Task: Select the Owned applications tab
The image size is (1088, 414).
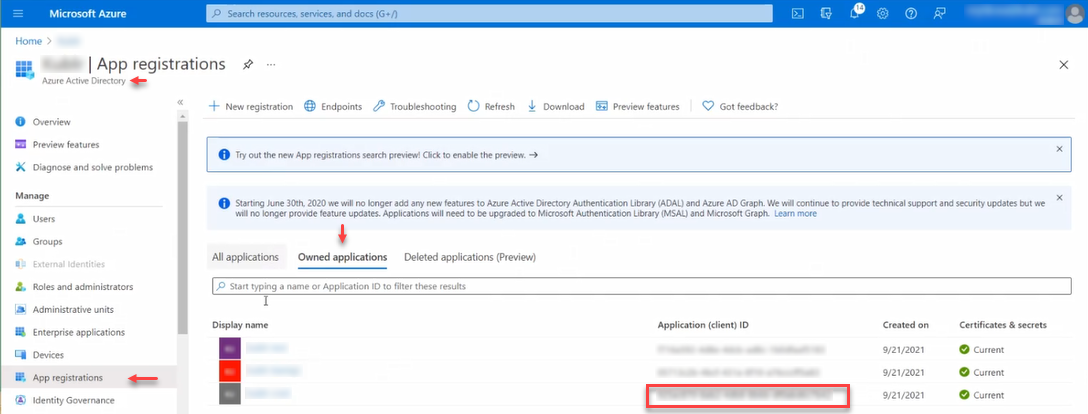Action: point(342,257)
